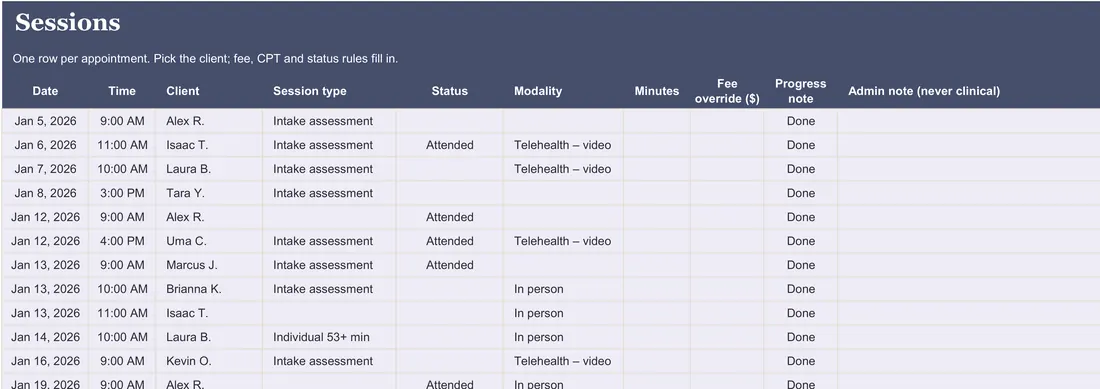The image size is (1100, 389).
Task: Select the 3:00 PM time cell
Action: pyautogui.click(x=122, y=193)
